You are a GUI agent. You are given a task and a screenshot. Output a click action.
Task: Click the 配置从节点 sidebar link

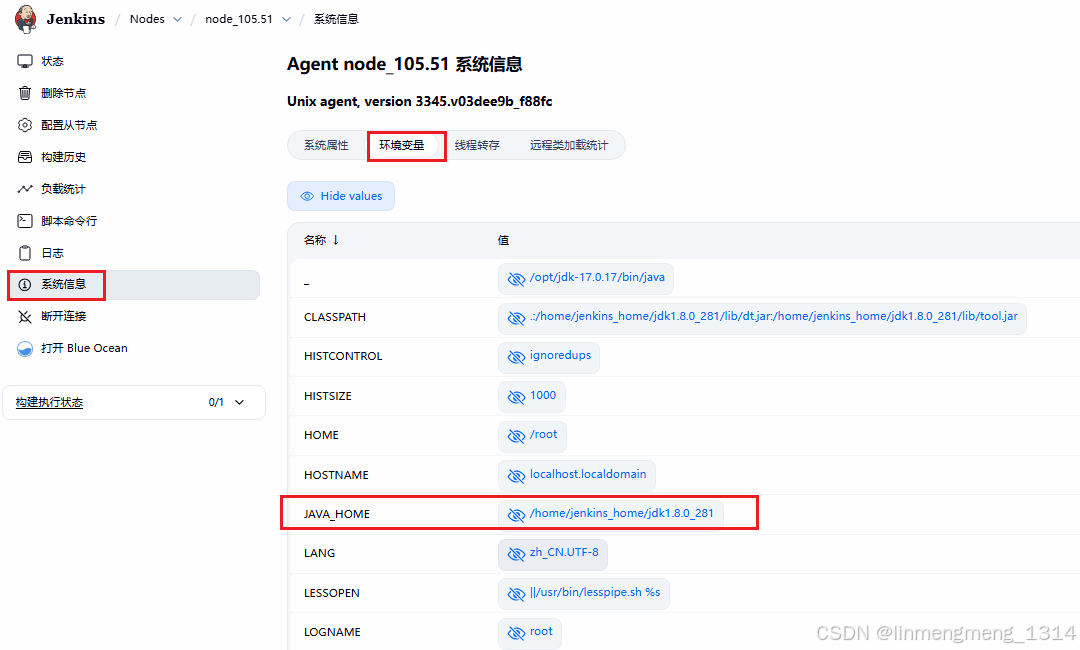(69, 125)
